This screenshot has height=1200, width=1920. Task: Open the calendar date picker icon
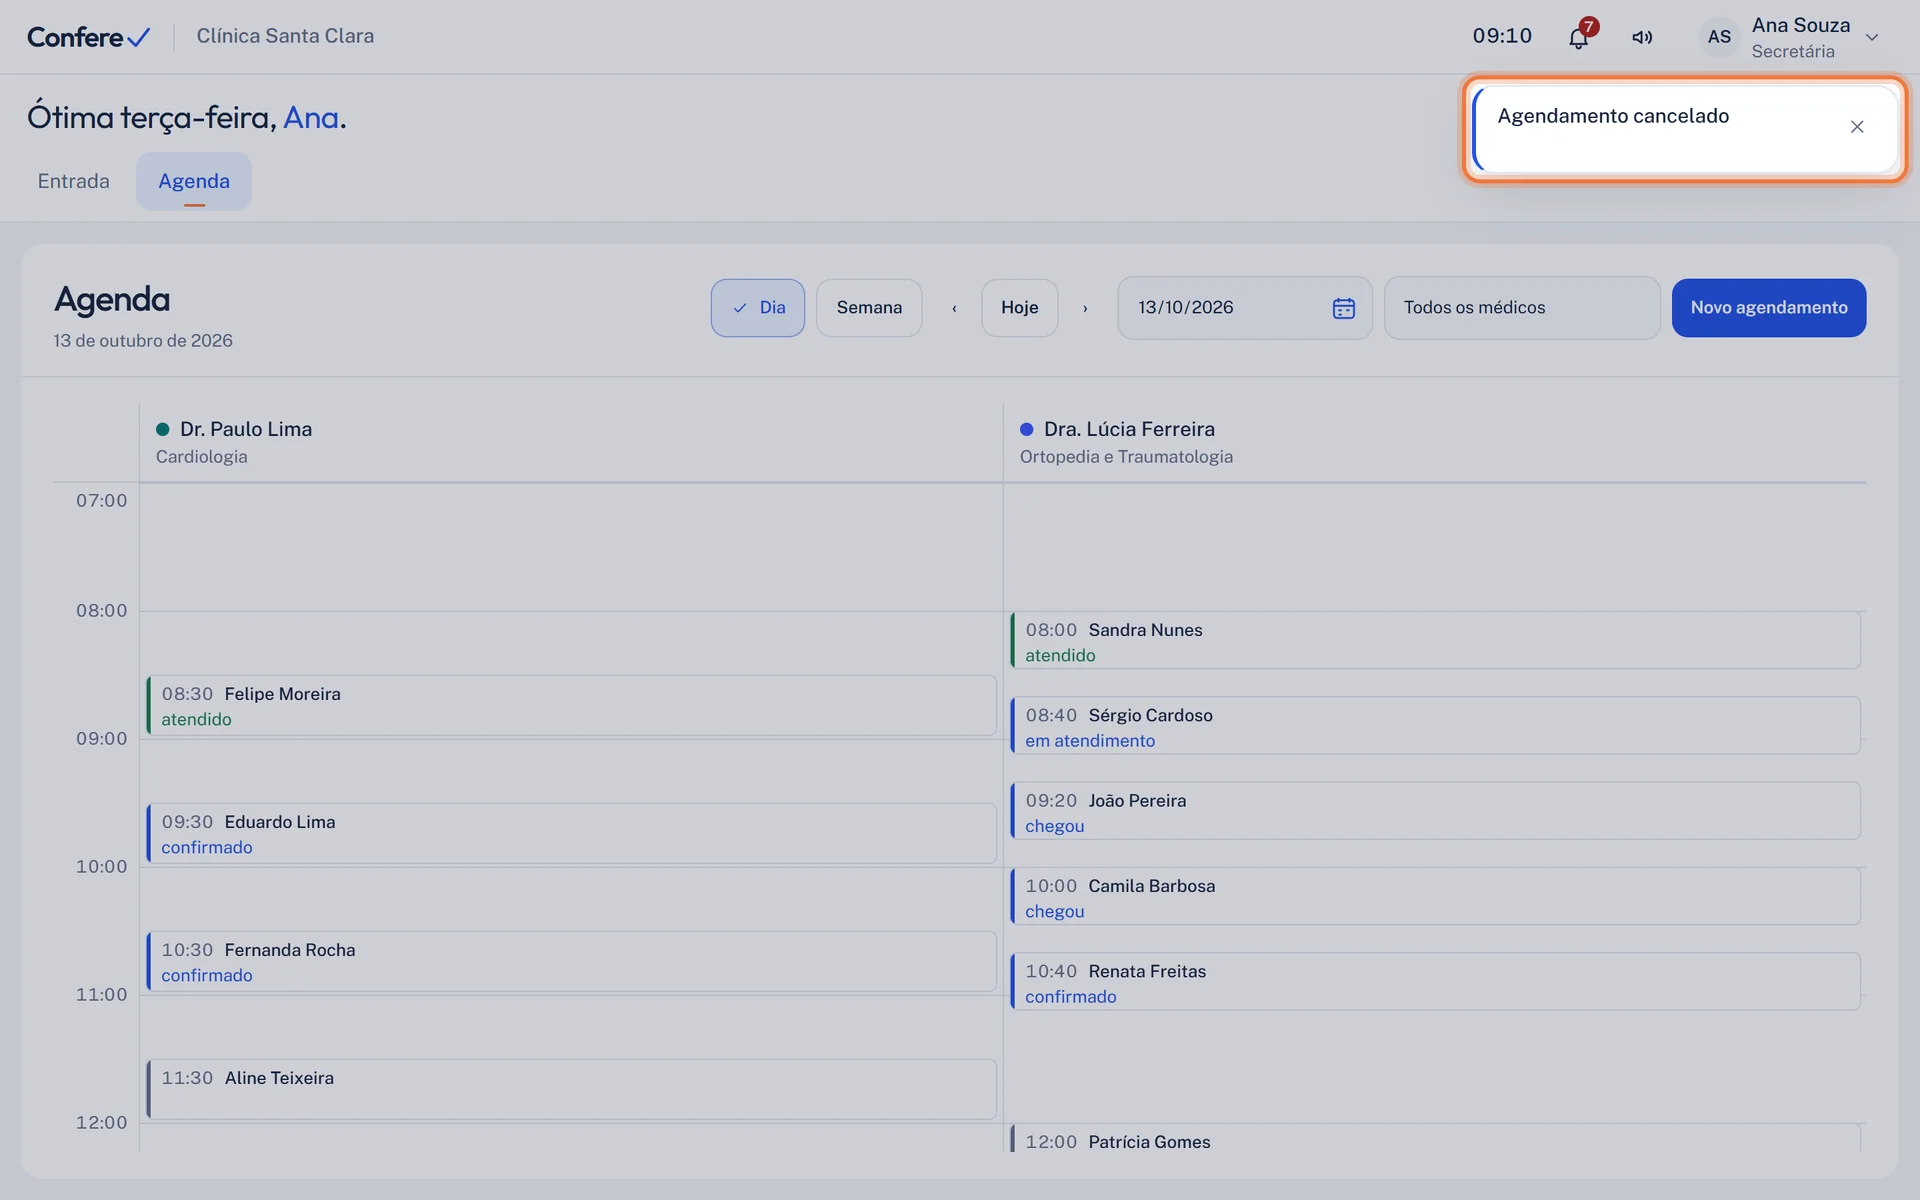tap(1343, 308)
